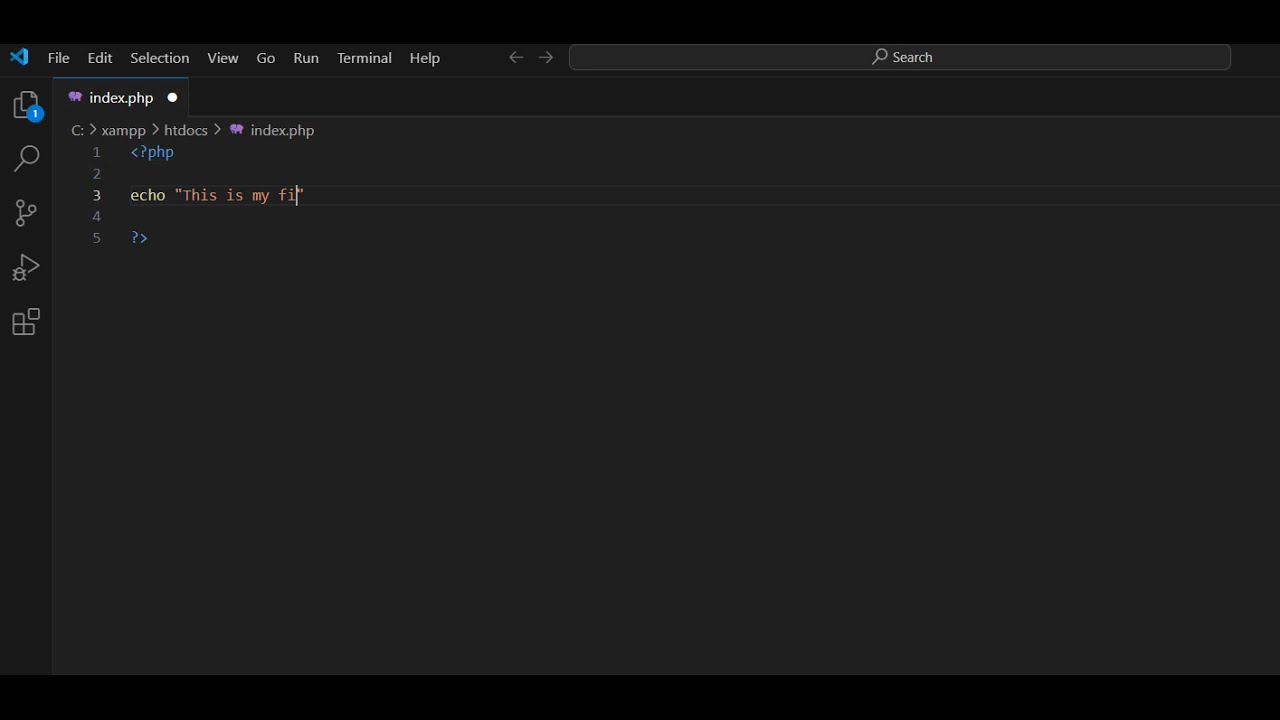Click the Search command center field
The width and height of the screenshot is (1280, 720).
pyautogui.click(x=900, y=58)
